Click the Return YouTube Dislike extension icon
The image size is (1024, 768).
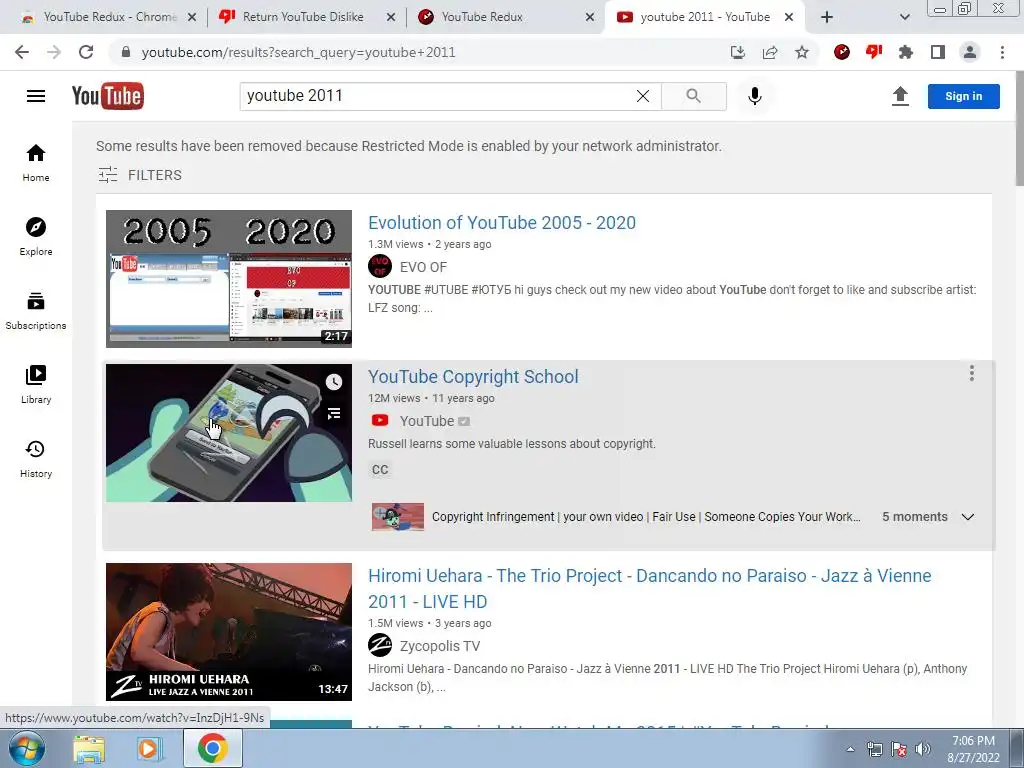(x=874, y=52)
